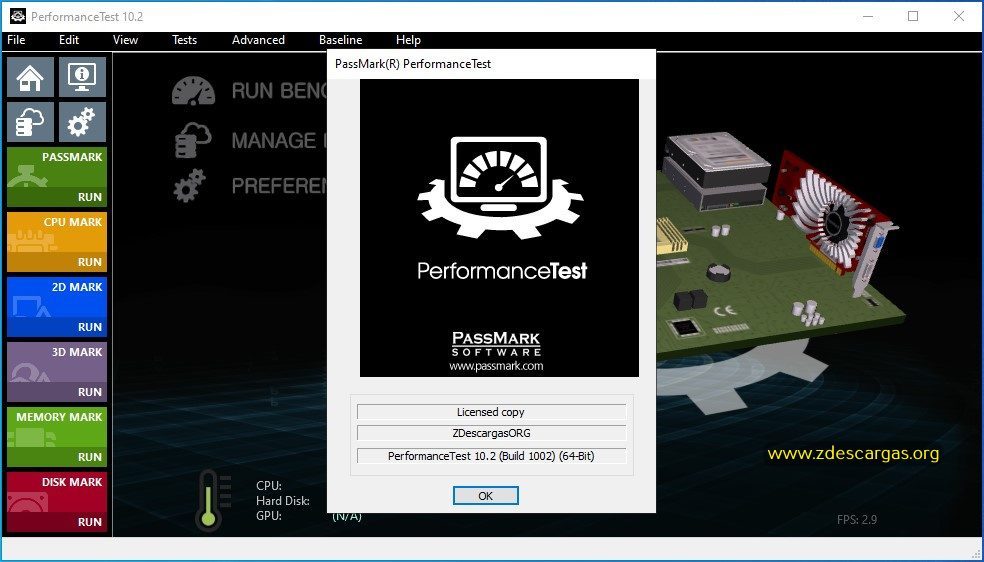This screenshot has width=984, height=562.
Task: Click the 'ZDescargasORG' field
Action: (491, 433)
